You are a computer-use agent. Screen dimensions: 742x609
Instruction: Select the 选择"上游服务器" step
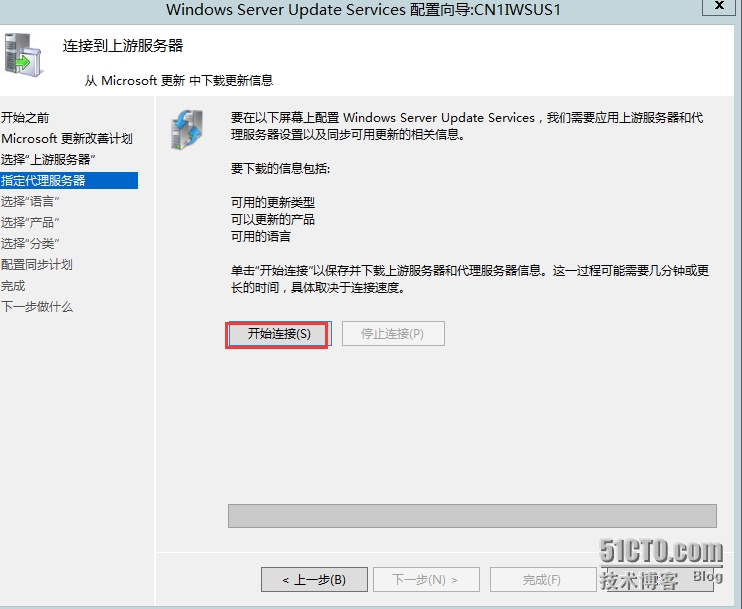click(x=48, y=159)
